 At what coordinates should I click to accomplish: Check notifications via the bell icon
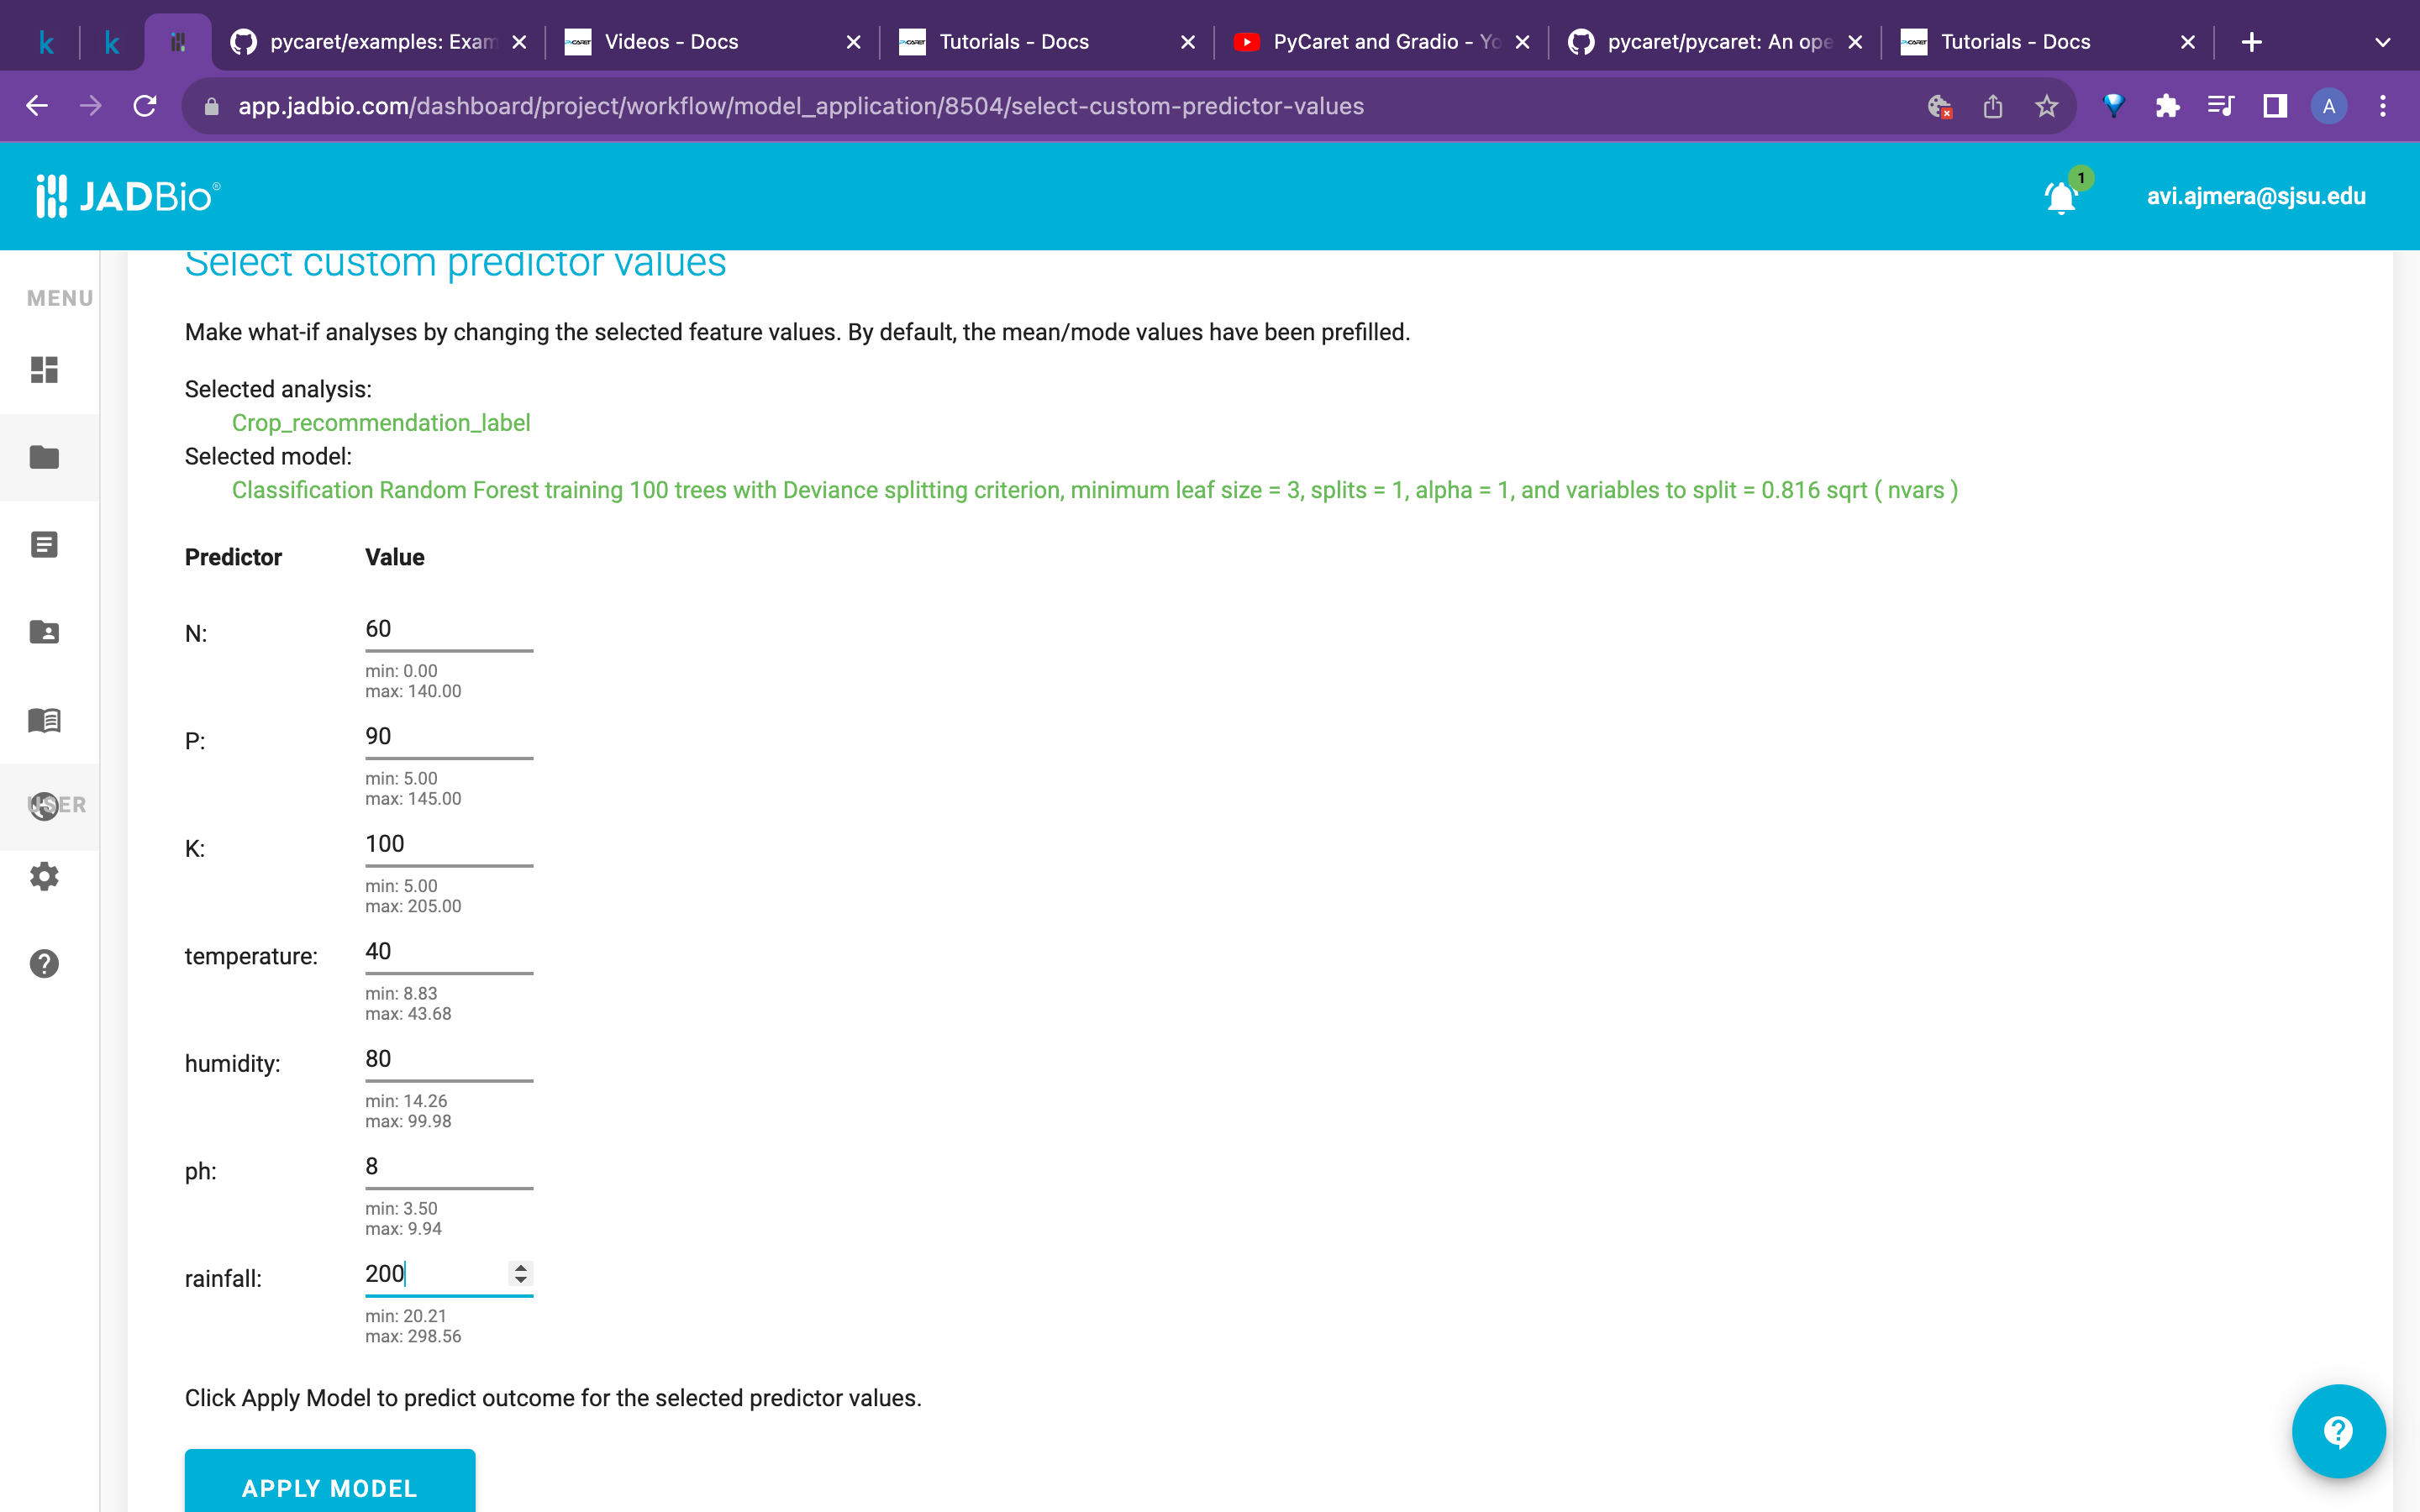(x=2059, y=197)
